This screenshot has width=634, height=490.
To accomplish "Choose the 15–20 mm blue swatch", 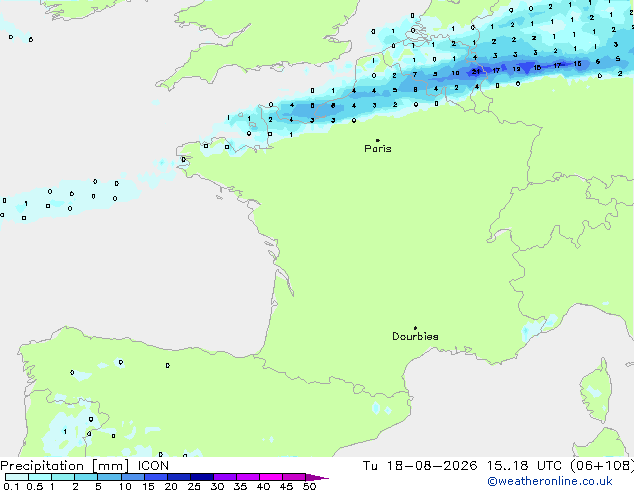I will click(x=155, y=477).
